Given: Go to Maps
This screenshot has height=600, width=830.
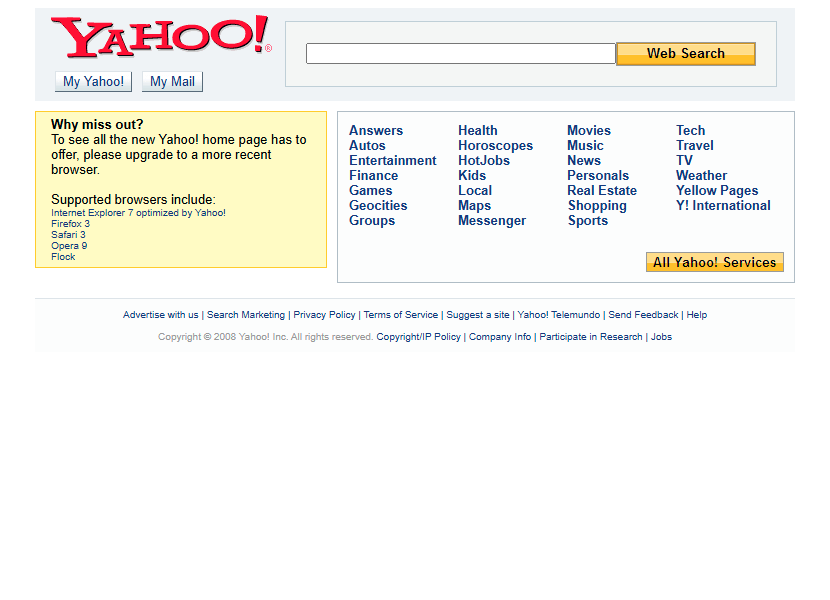Looking at the screenshot, I should click(x=474, y=205).
